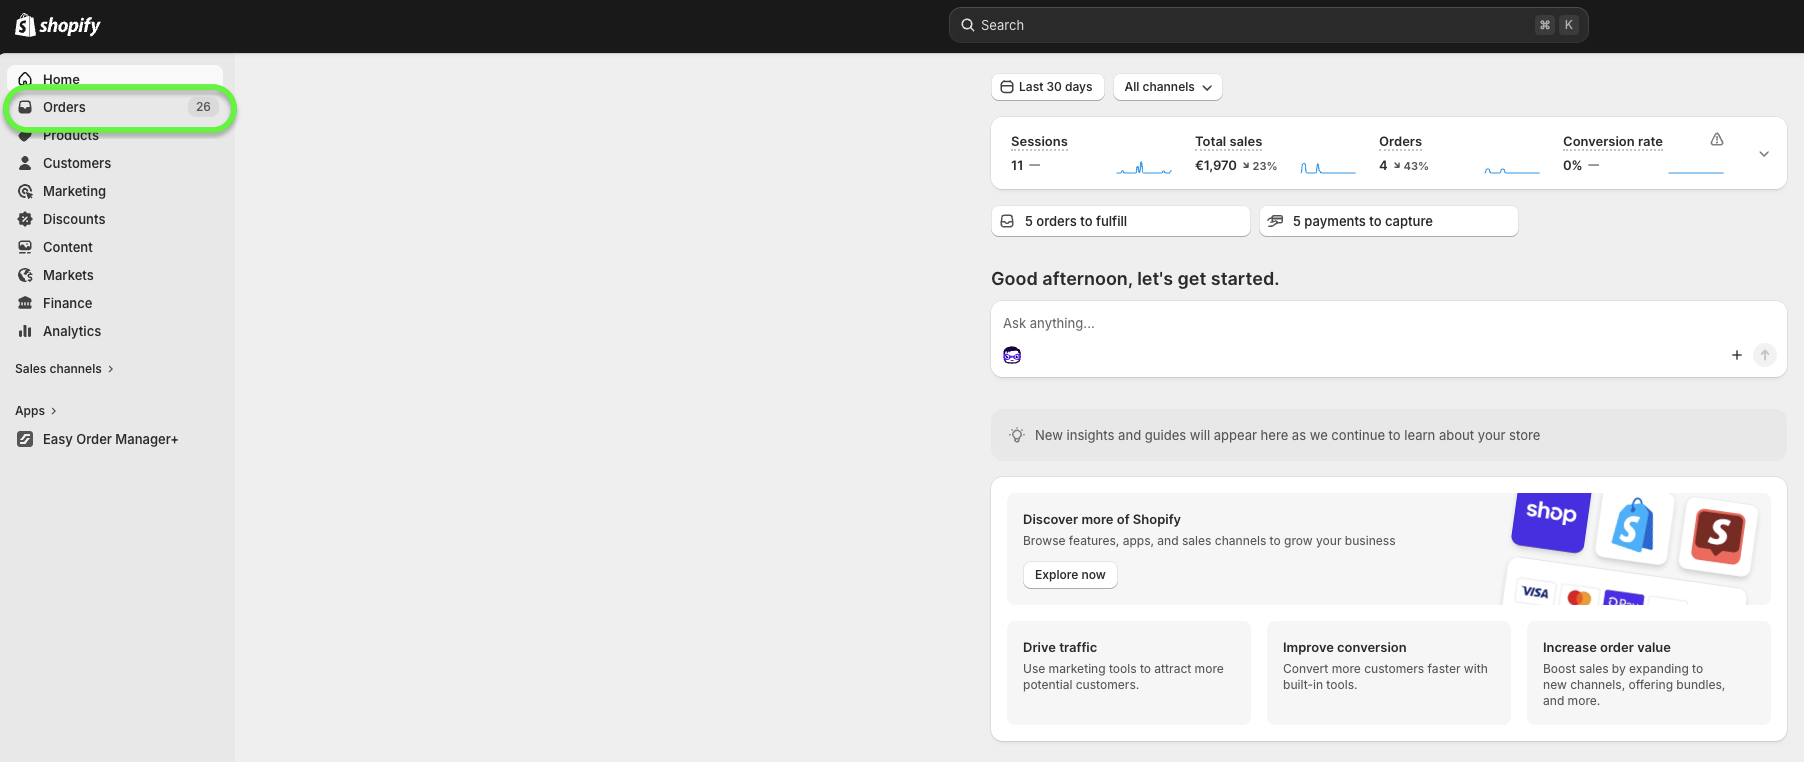The width and height of the screenshot is (1804, 762).
Task: Expand the Sales channels section
Action: click(x=64, y=369)
